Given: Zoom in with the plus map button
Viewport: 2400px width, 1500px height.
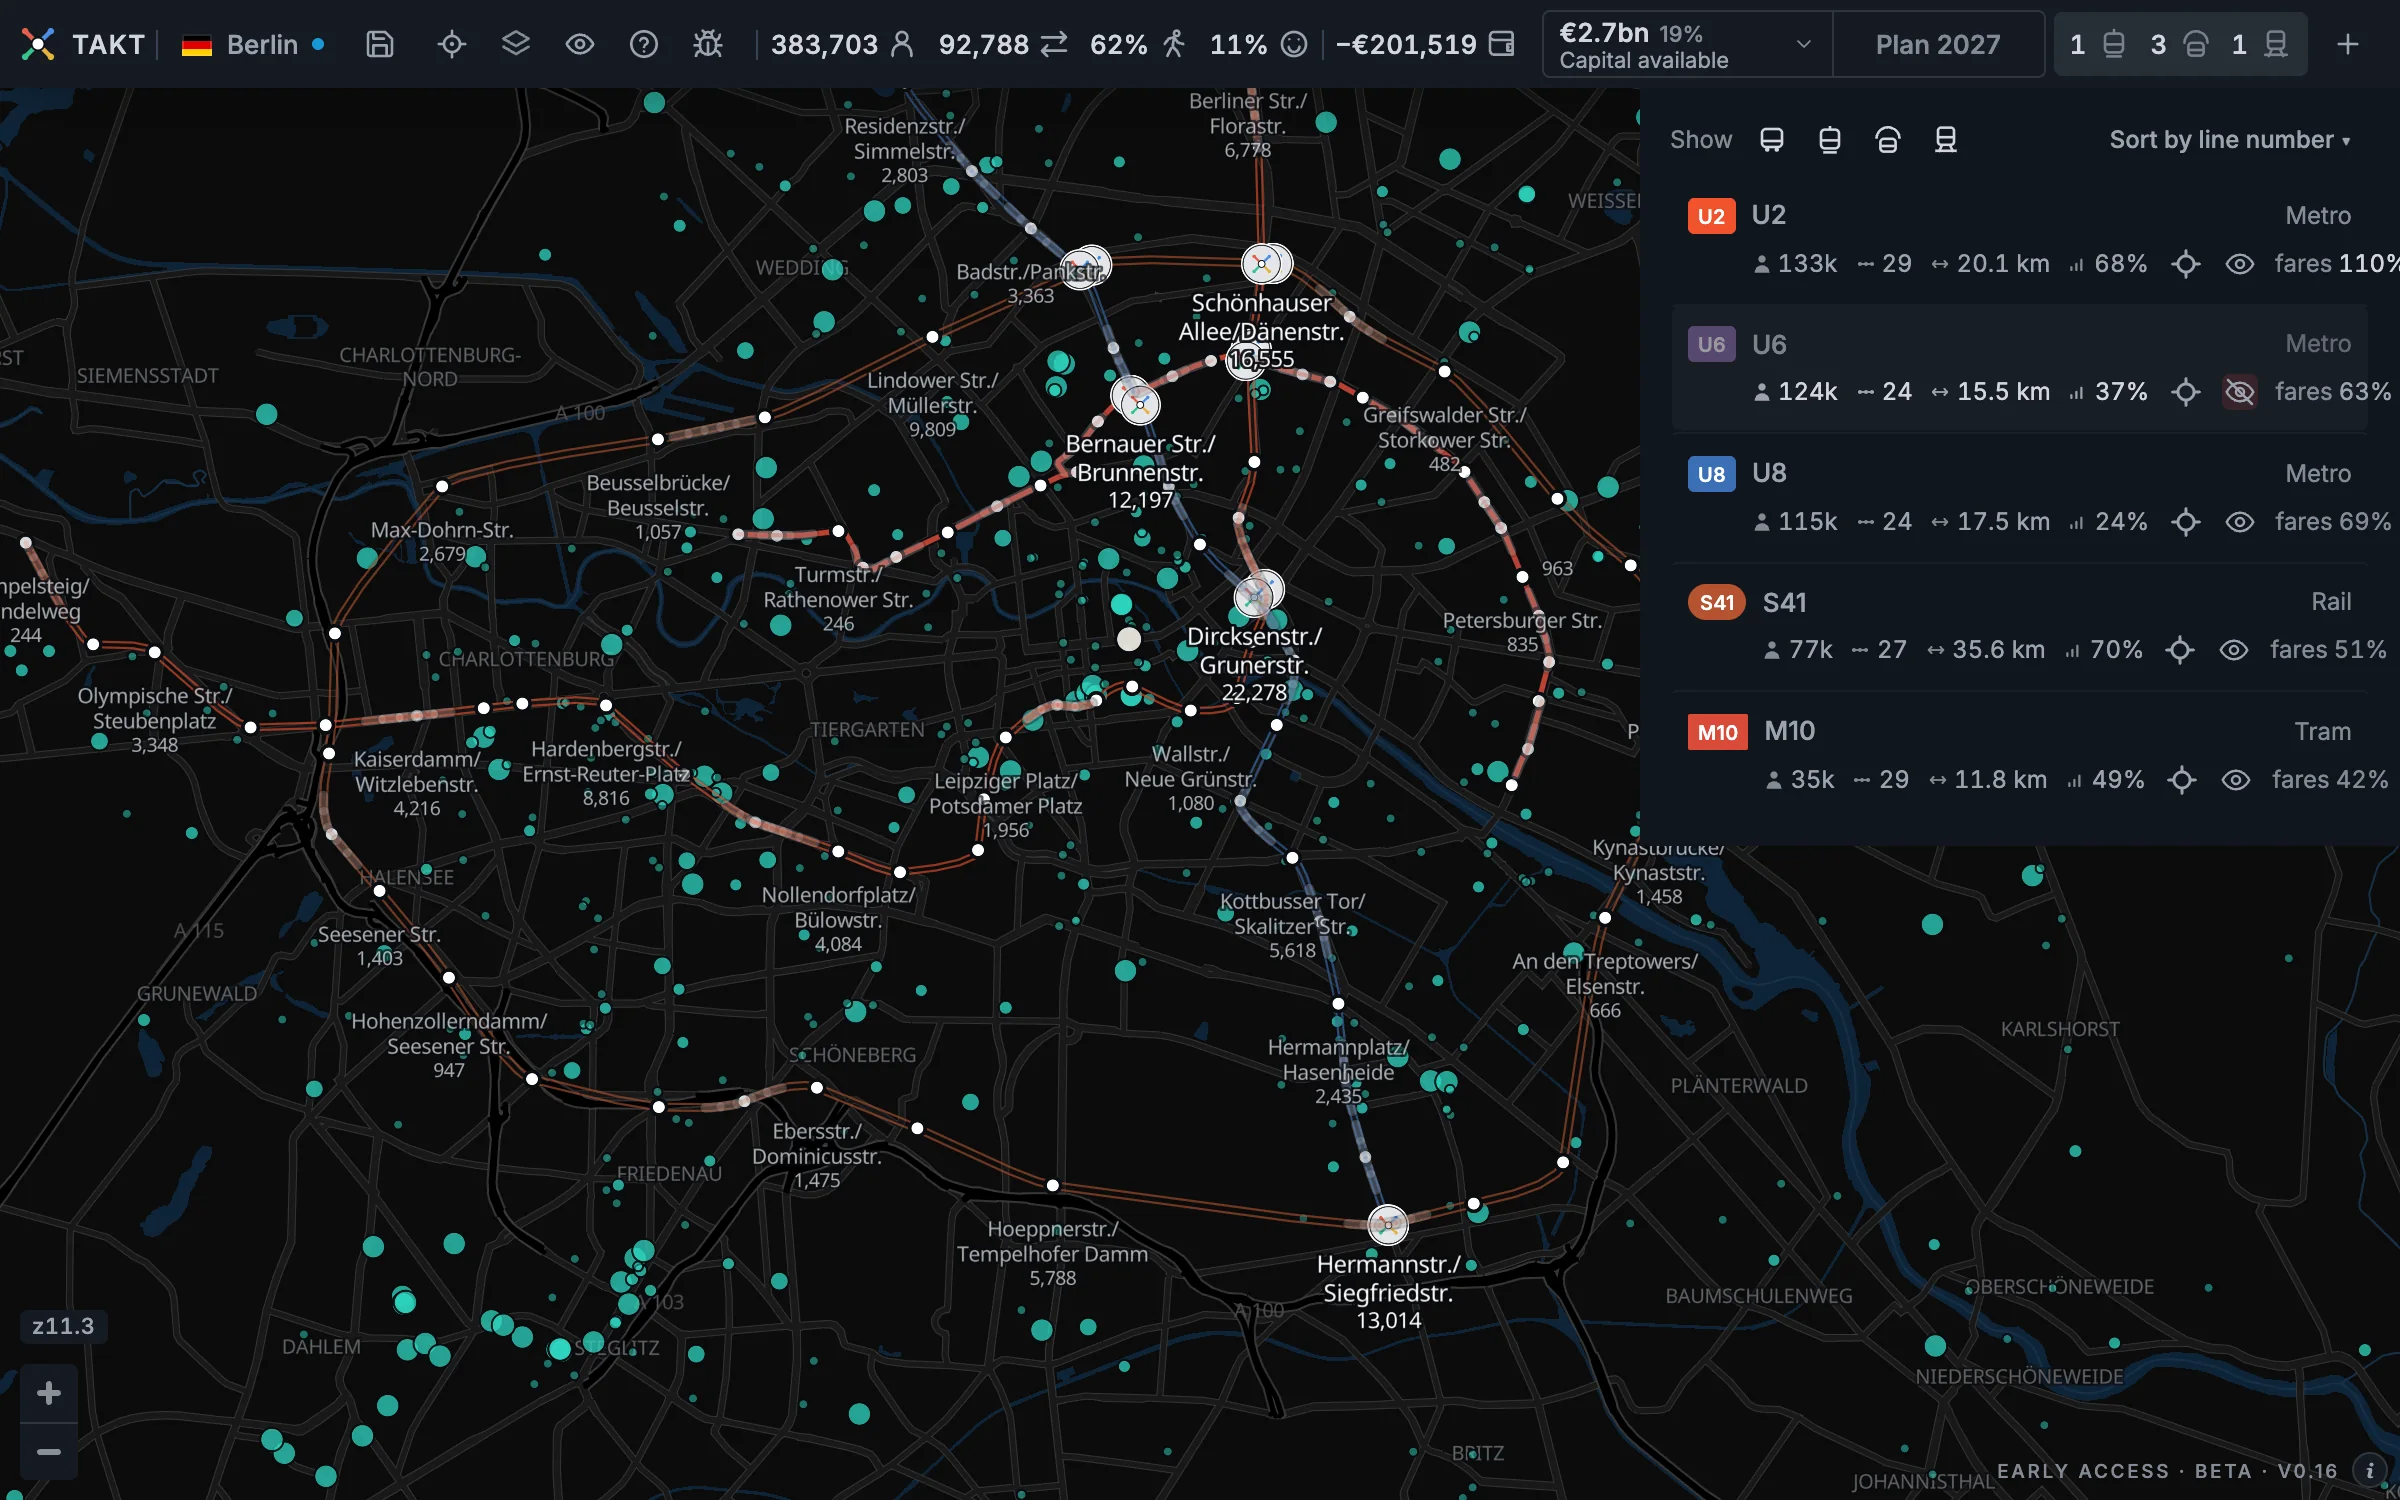Looking at the screenshot, I should pos(49,1393).
